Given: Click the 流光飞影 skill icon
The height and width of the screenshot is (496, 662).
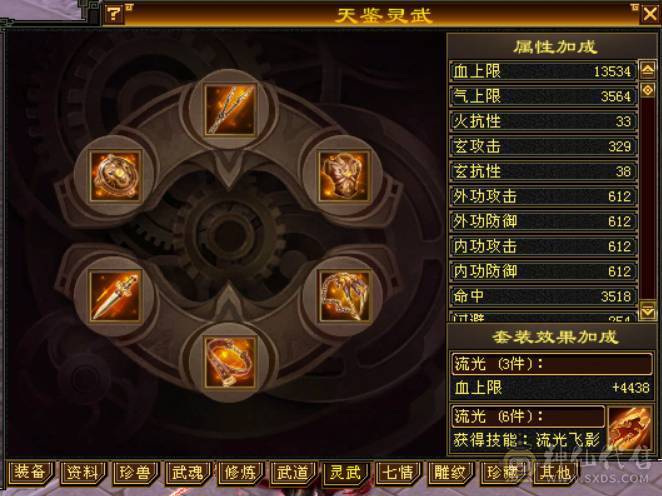Looking at the screenshot, I should (x=629, y=429).
